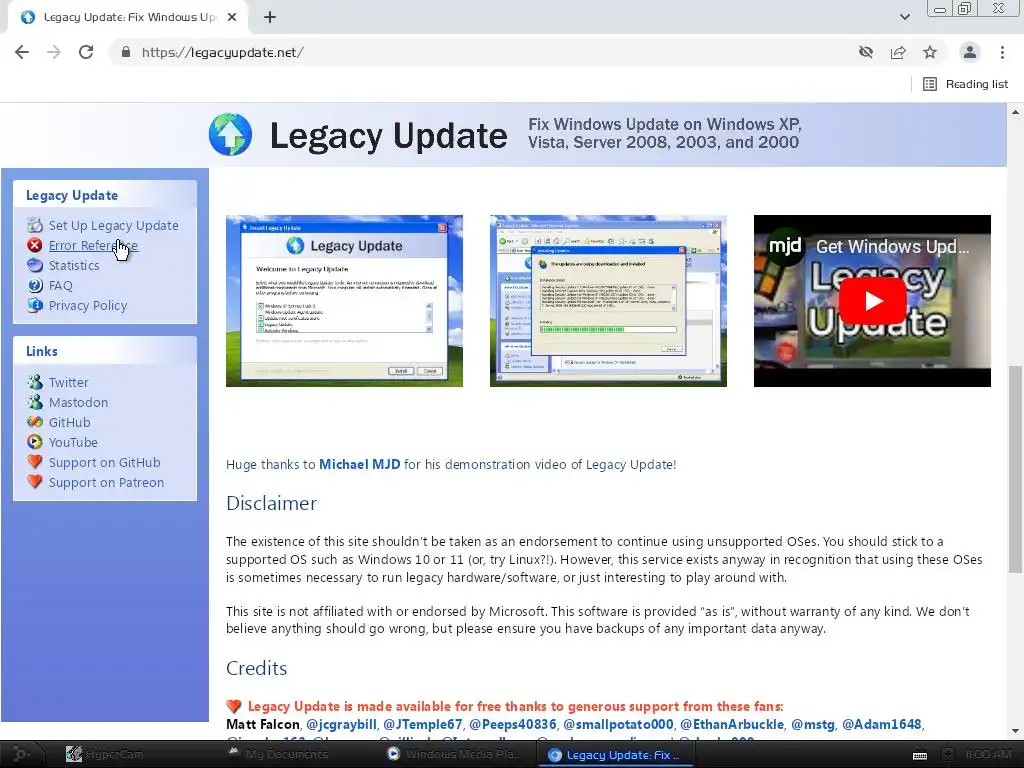Bookmark this page with the star icon
This screenshot has height=768, width=1024.
[930, 52]
